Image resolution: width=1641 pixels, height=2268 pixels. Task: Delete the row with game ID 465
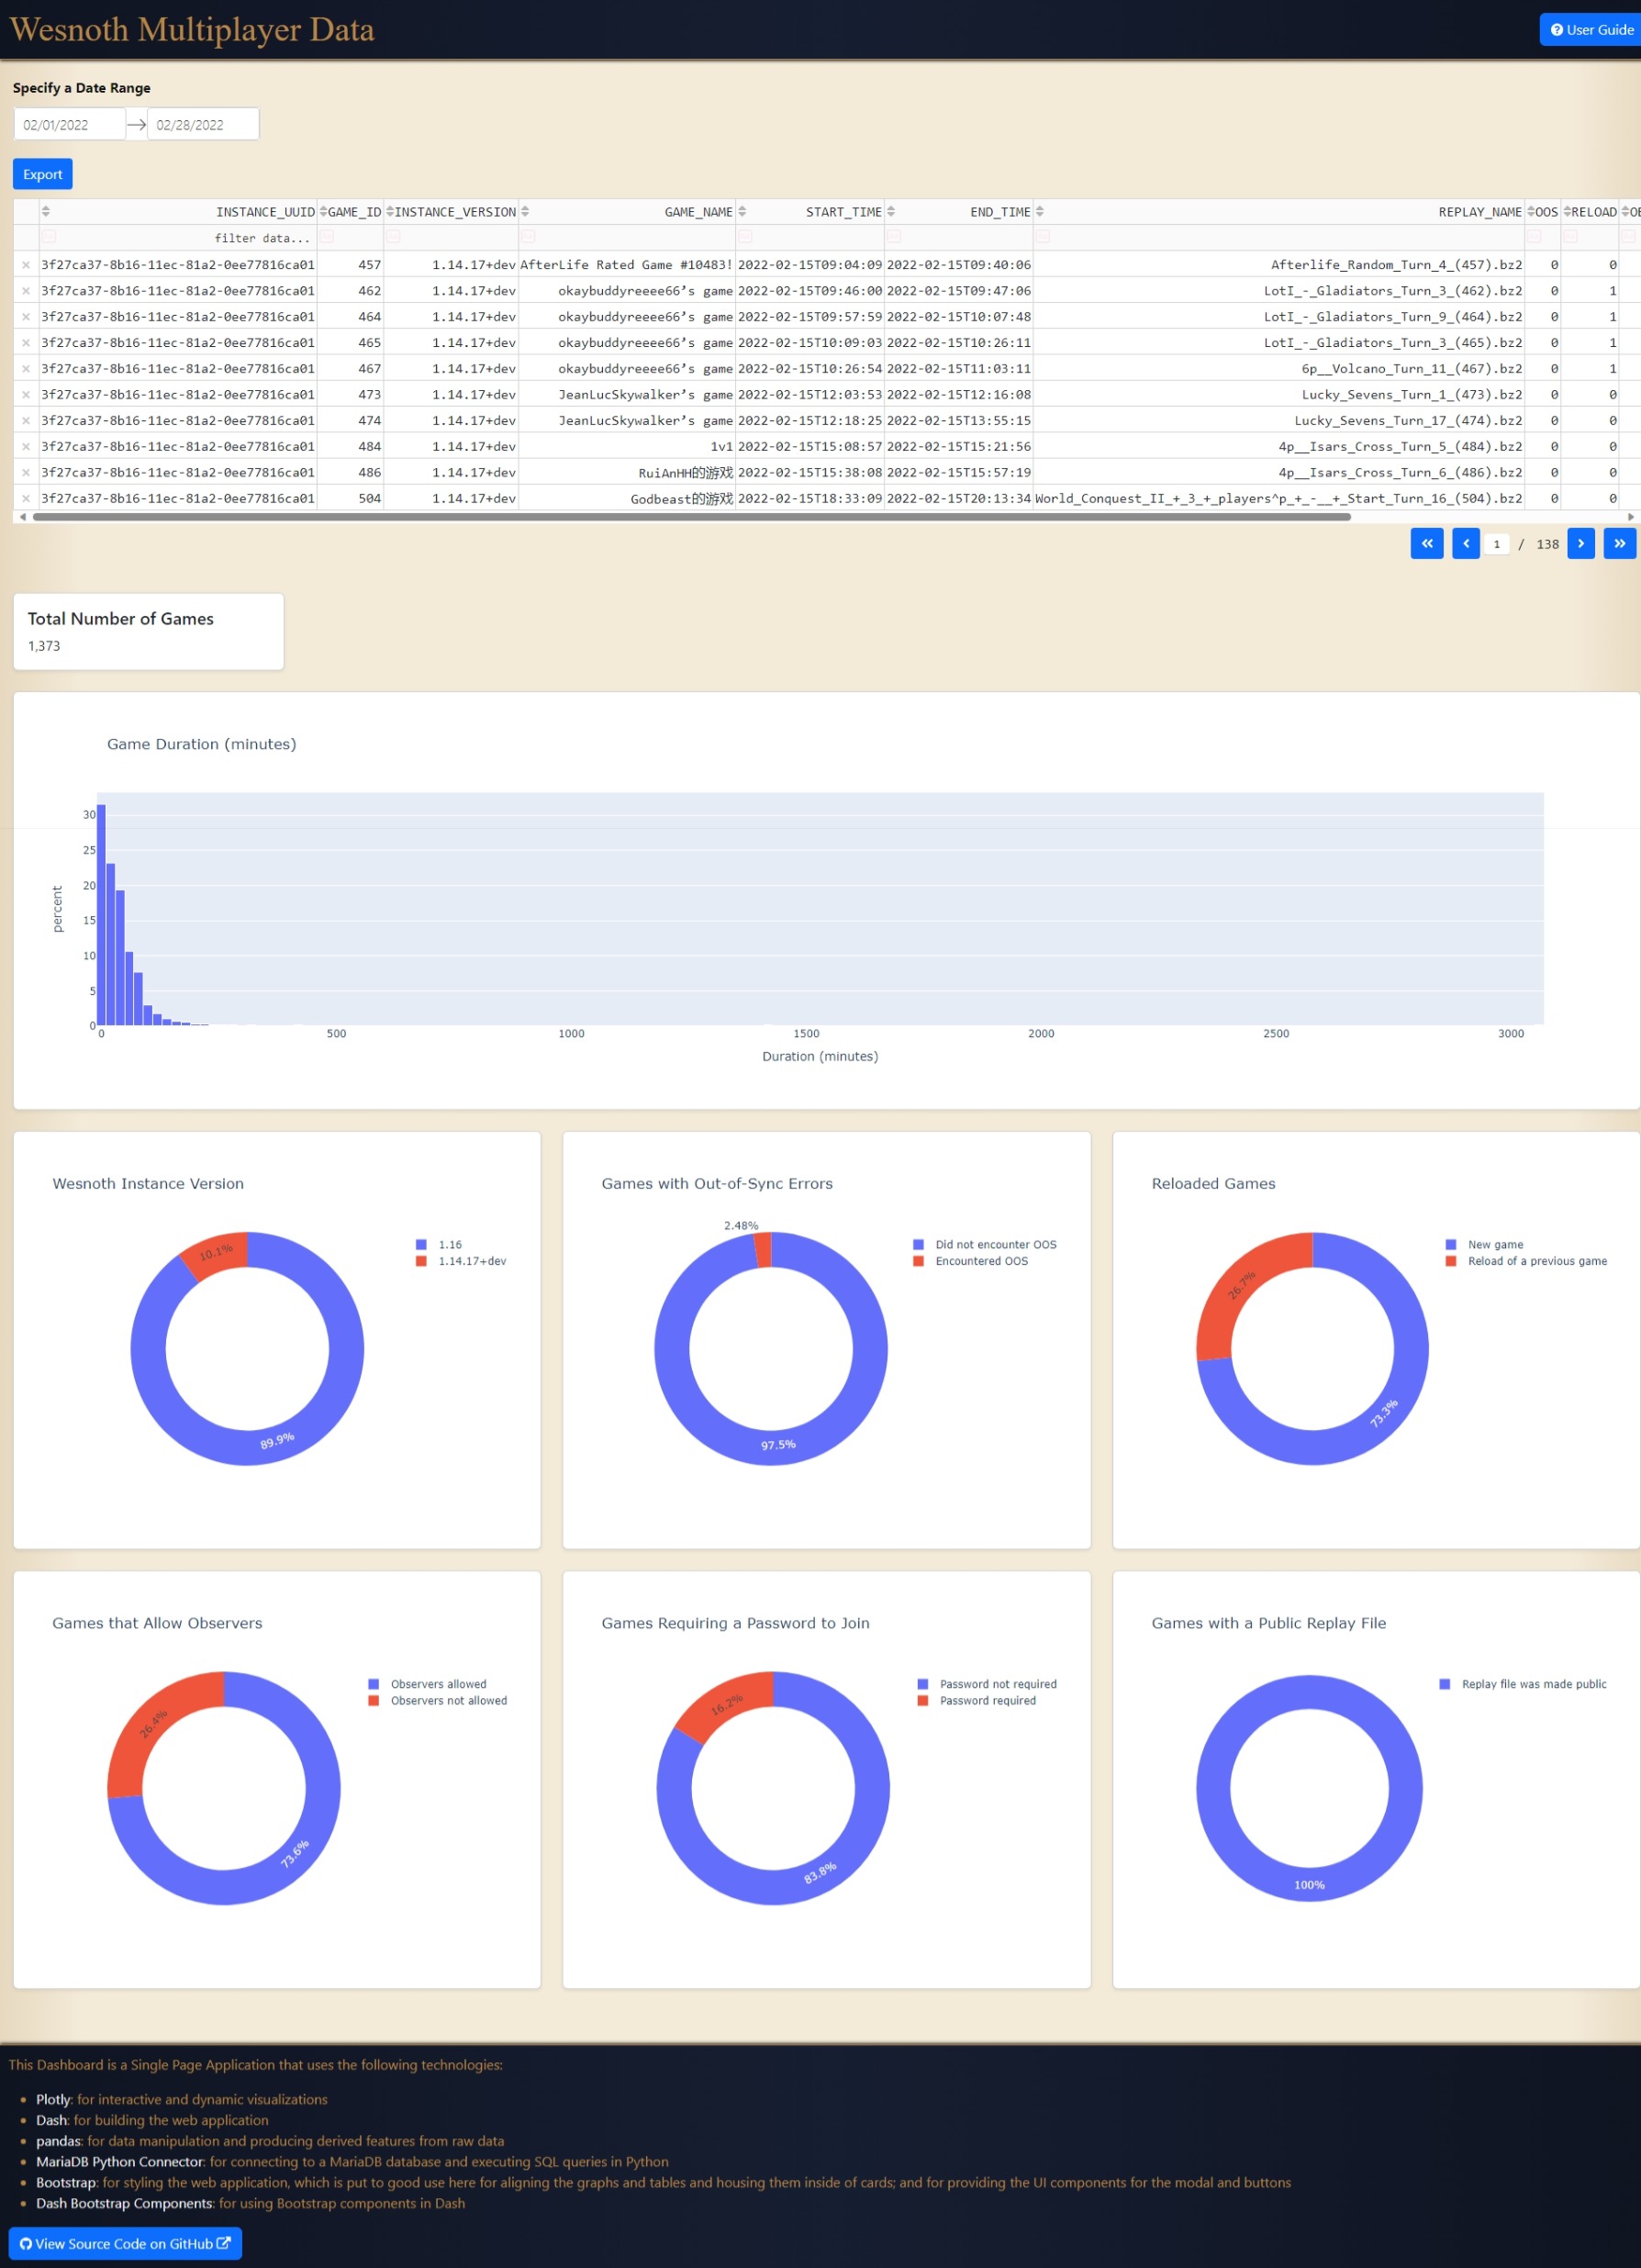coord(26,343)
